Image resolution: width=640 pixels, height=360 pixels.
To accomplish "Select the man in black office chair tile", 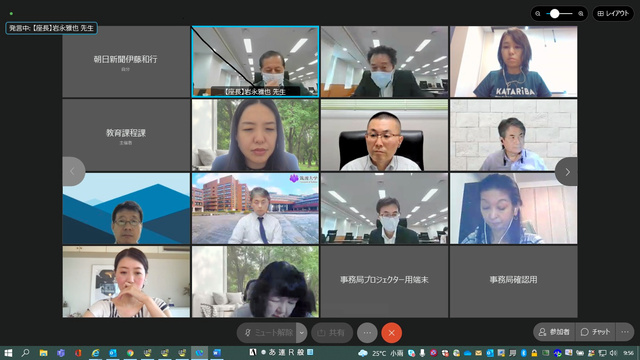I will click(384, 135).
